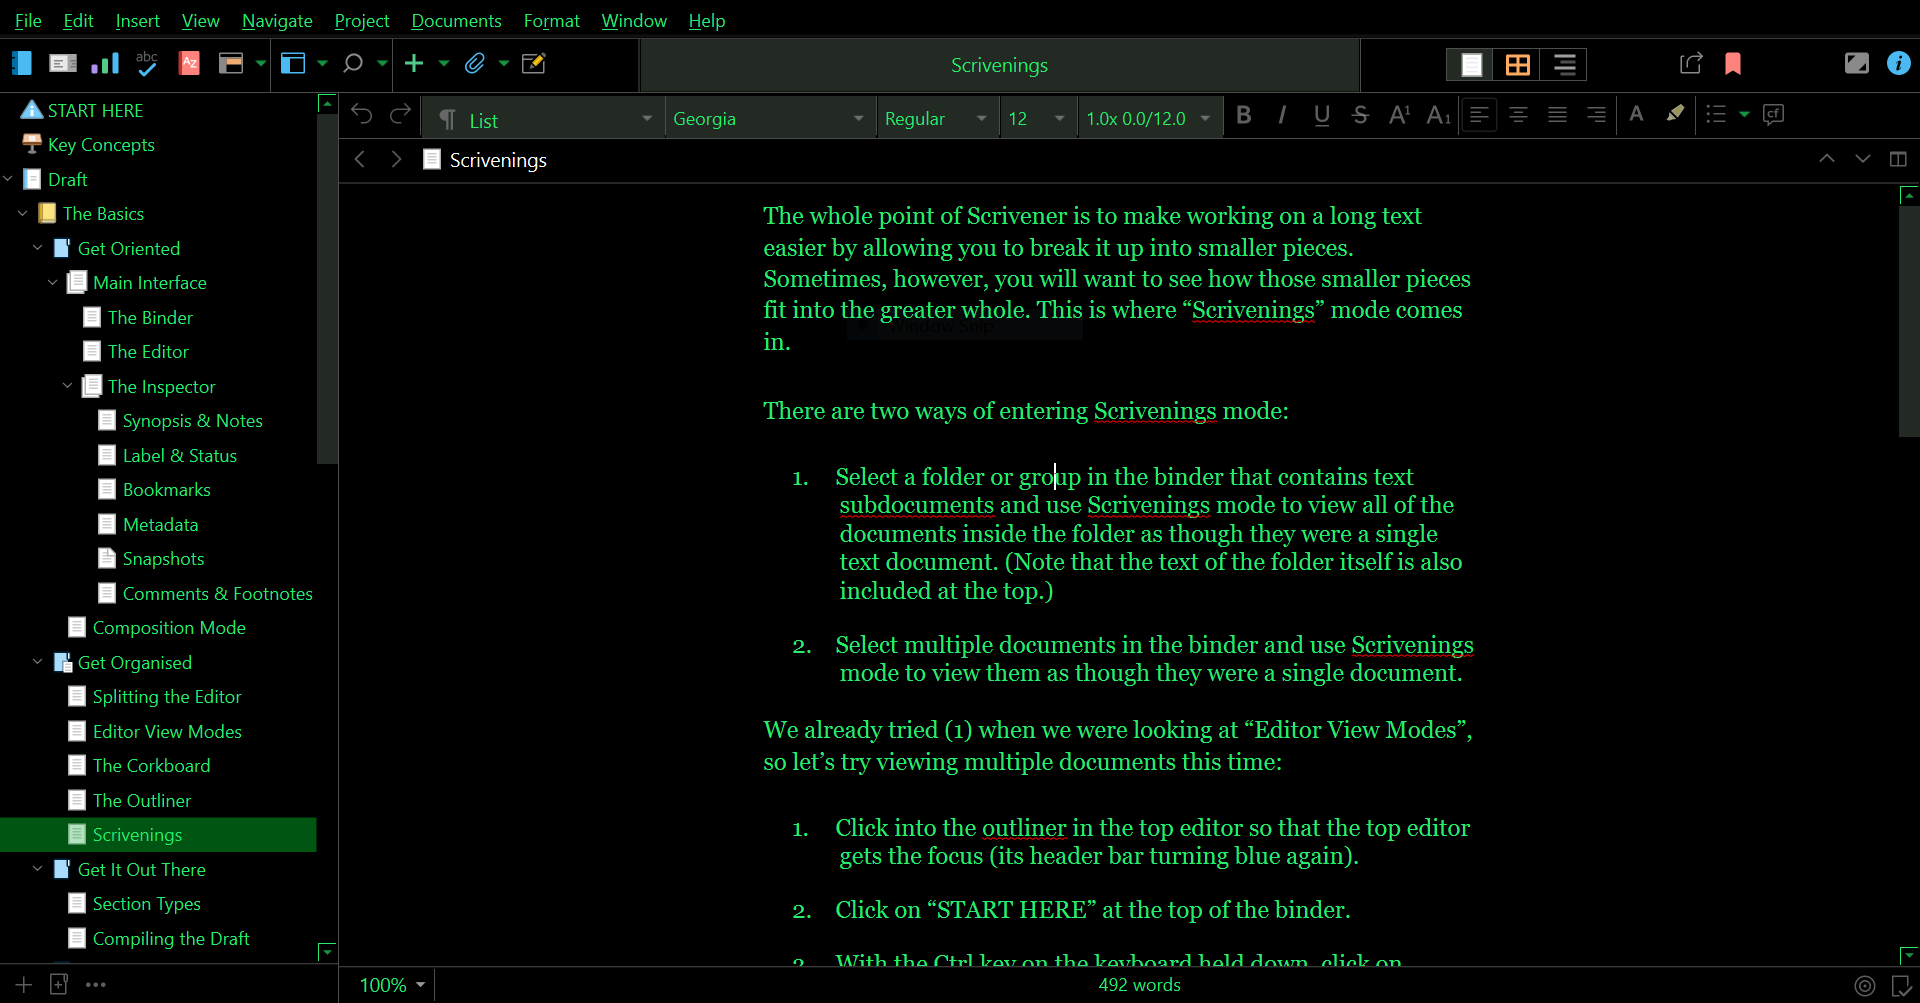The height and width of the screenshot is (1003, 1920).
Task: Click the red bookmark icon
Action: 1733,64
